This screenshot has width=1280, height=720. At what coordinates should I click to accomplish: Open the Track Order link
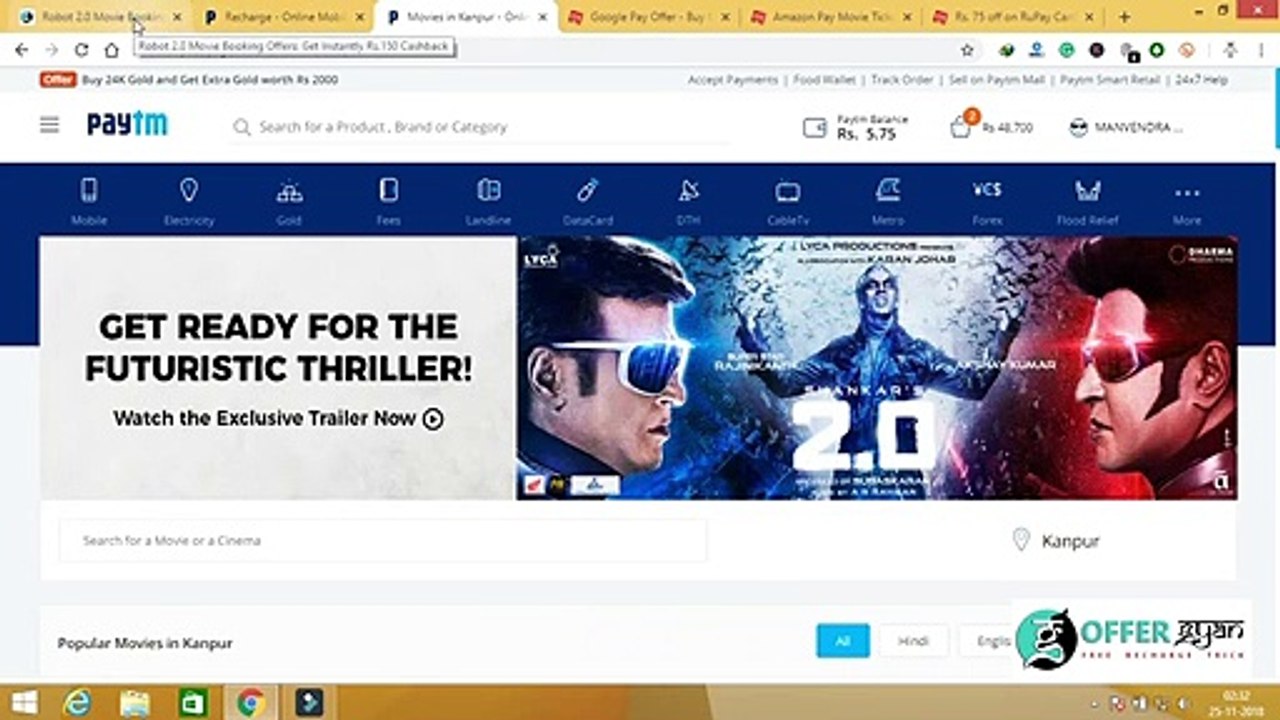coord(902,80)
